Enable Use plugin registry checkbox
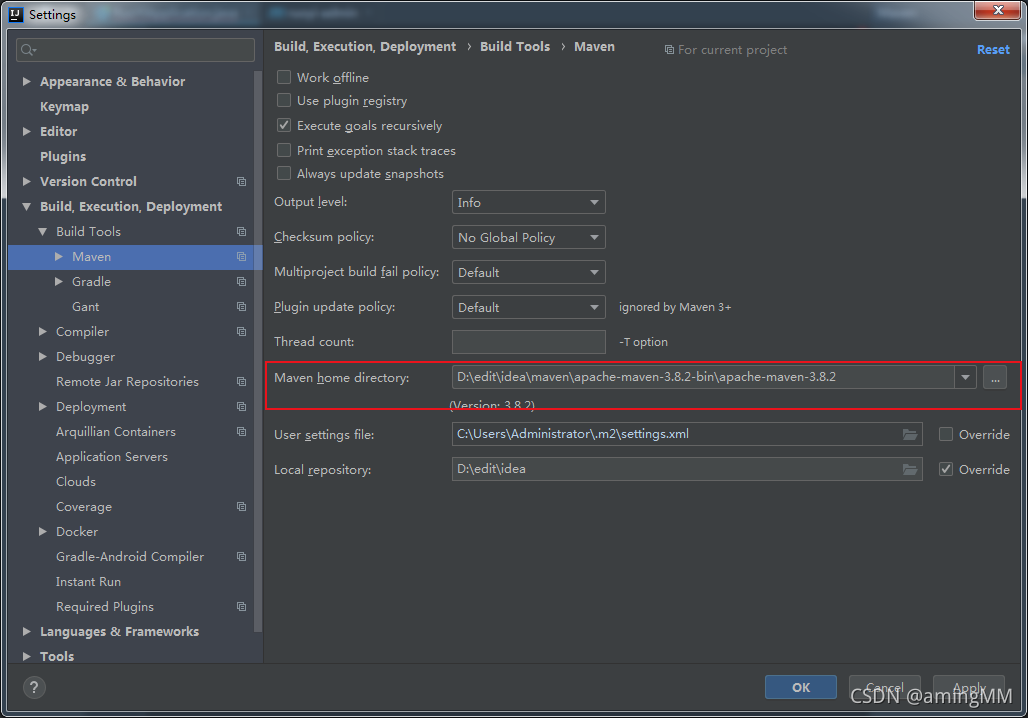Viewport: 1028px width, 718px height. point(284,100)
